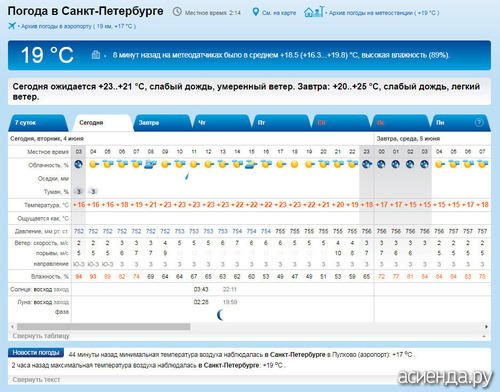This screenshot has height=392, width=500.
Task: Click the airplane icon for airport archive
Action: [x=12, y=26]
